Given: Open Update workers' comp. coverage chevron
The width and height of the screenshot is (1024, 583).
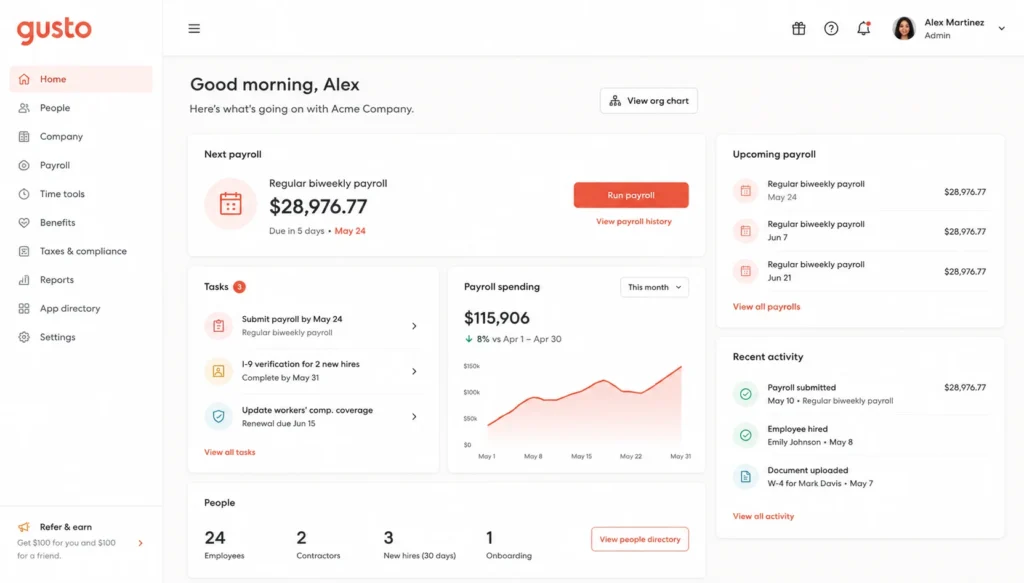Looking at the screenshot, I should click(x=414, y=417).
